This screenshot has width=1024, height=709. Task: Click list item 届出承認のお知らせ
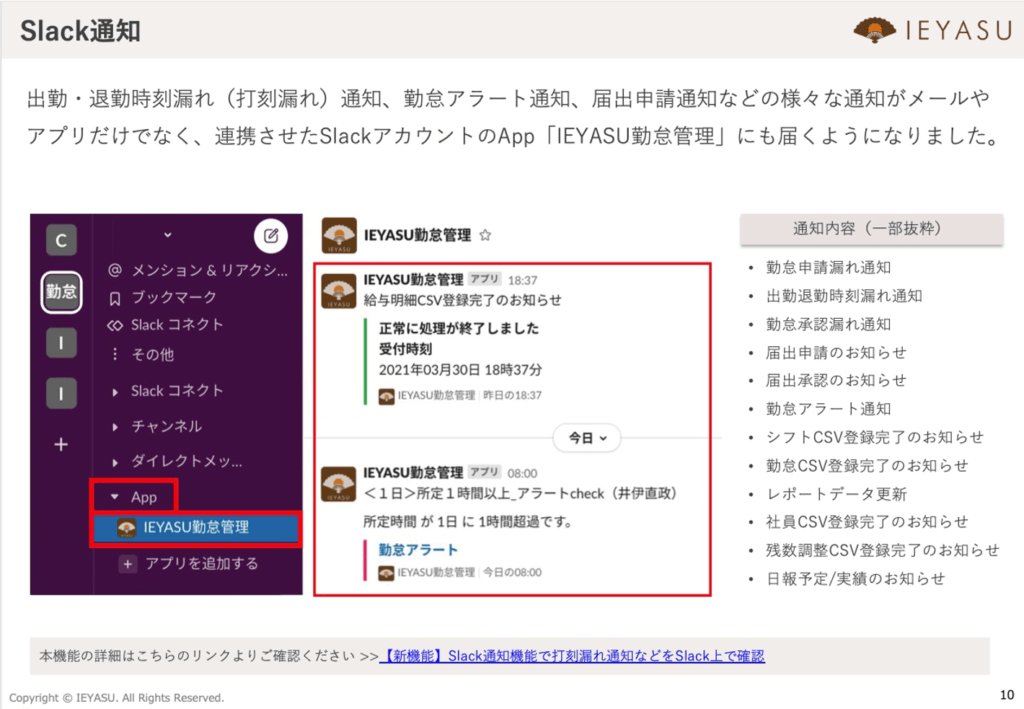click(836, 381)
